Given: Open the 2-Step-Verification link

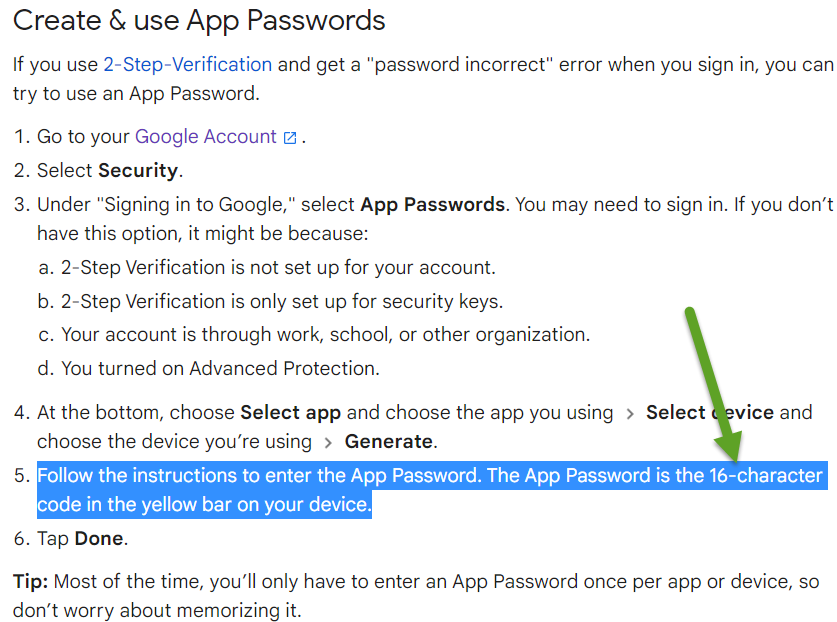Looking at the screenshot, I should [187, 65].
